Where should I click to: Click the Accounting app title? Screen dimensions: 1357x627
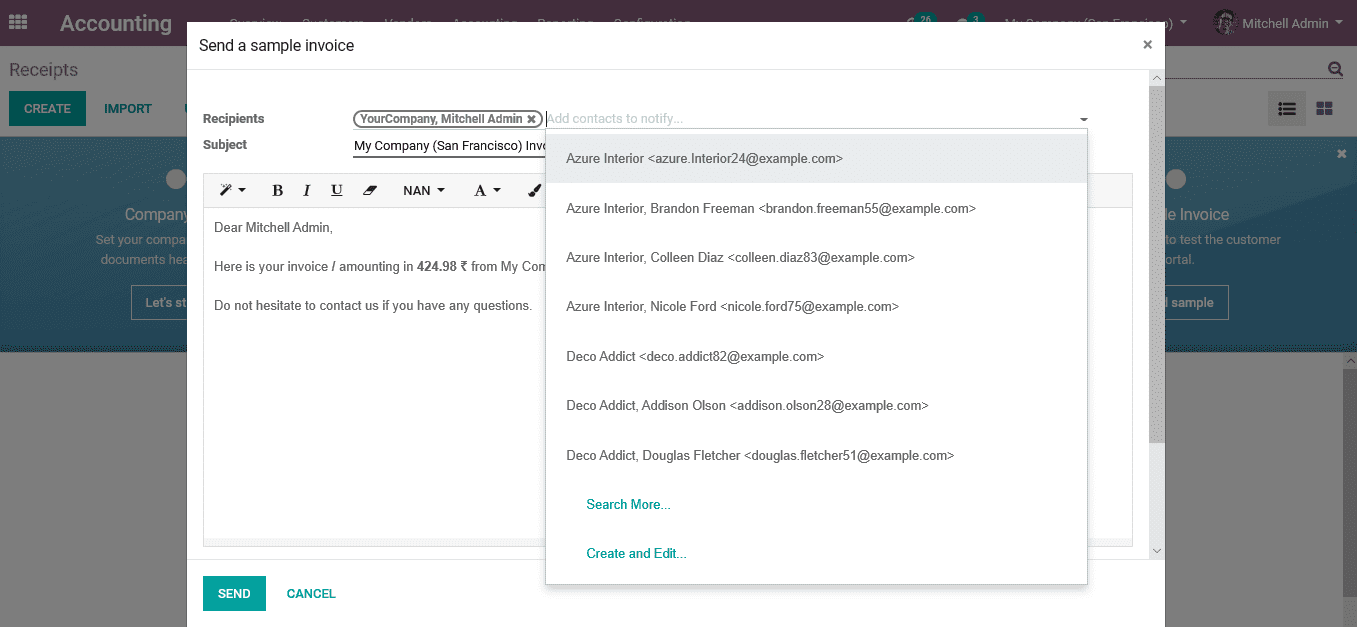(116, 23)
